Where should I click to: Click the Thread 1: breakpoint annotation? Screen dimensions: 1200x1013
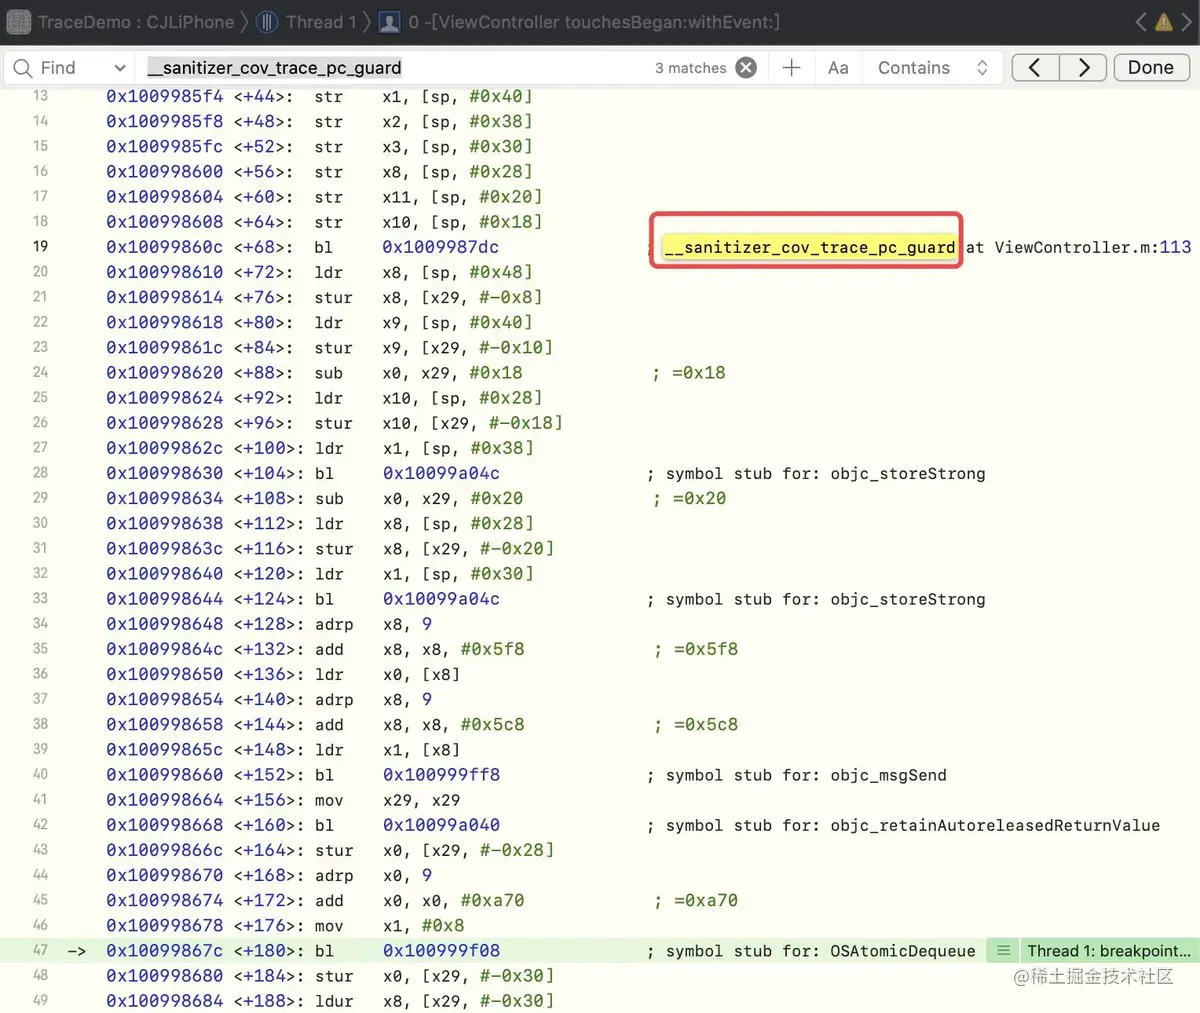point(1108,951)
